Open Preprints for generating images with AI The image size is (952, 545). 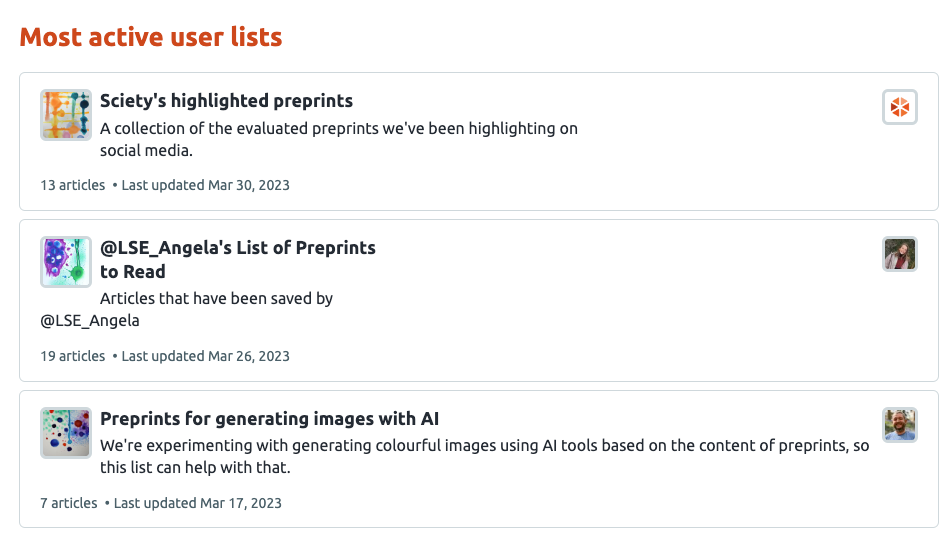(x=269, y=419)
